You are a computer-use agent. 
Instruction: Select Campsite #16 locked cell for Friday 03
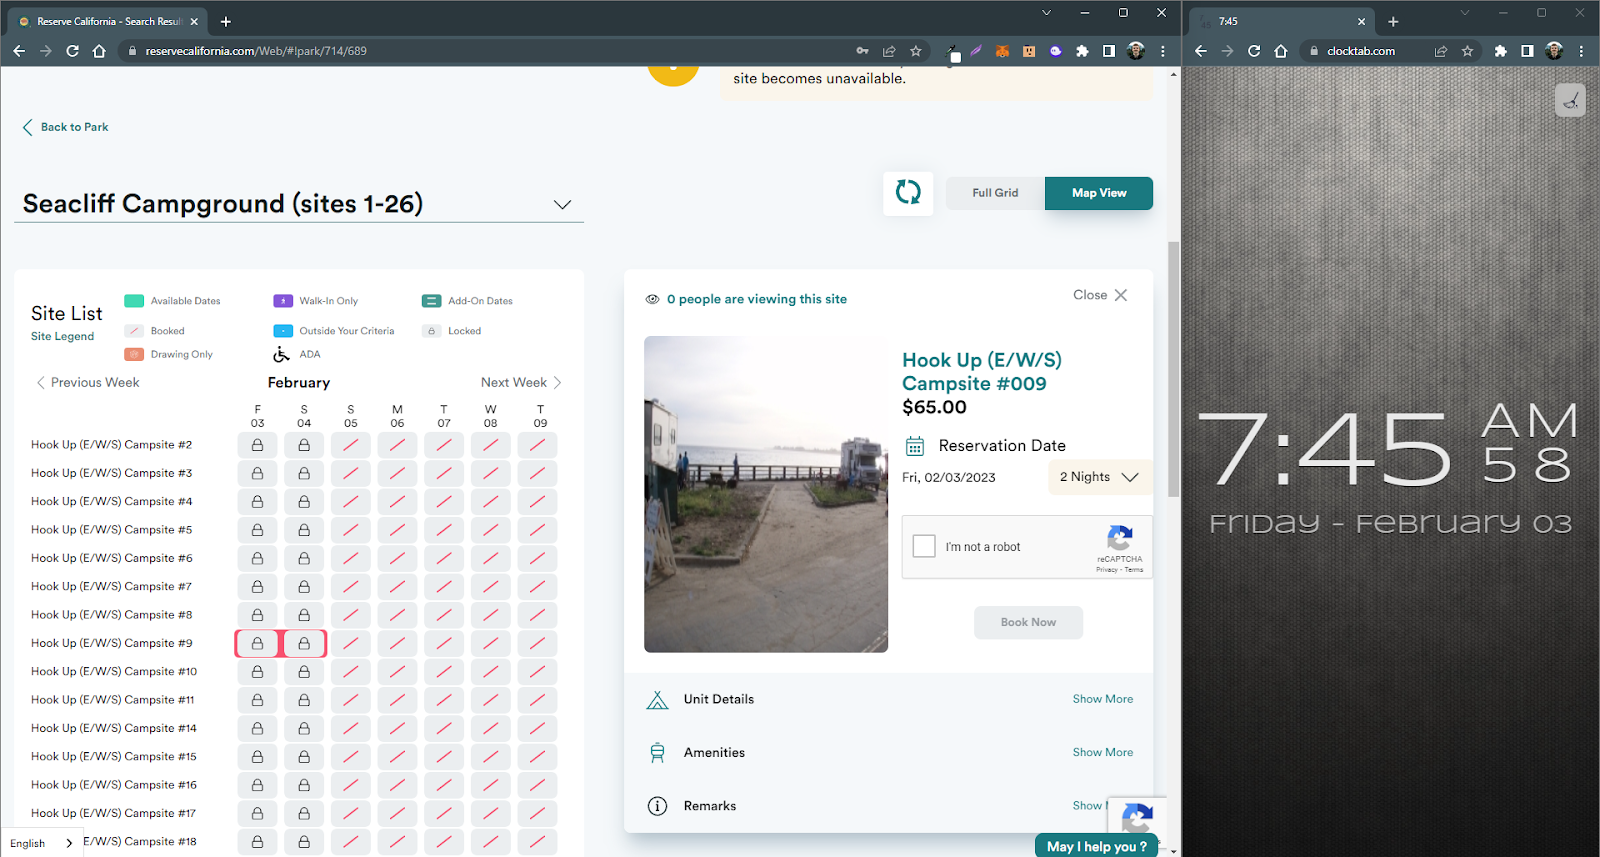[257, 785]
